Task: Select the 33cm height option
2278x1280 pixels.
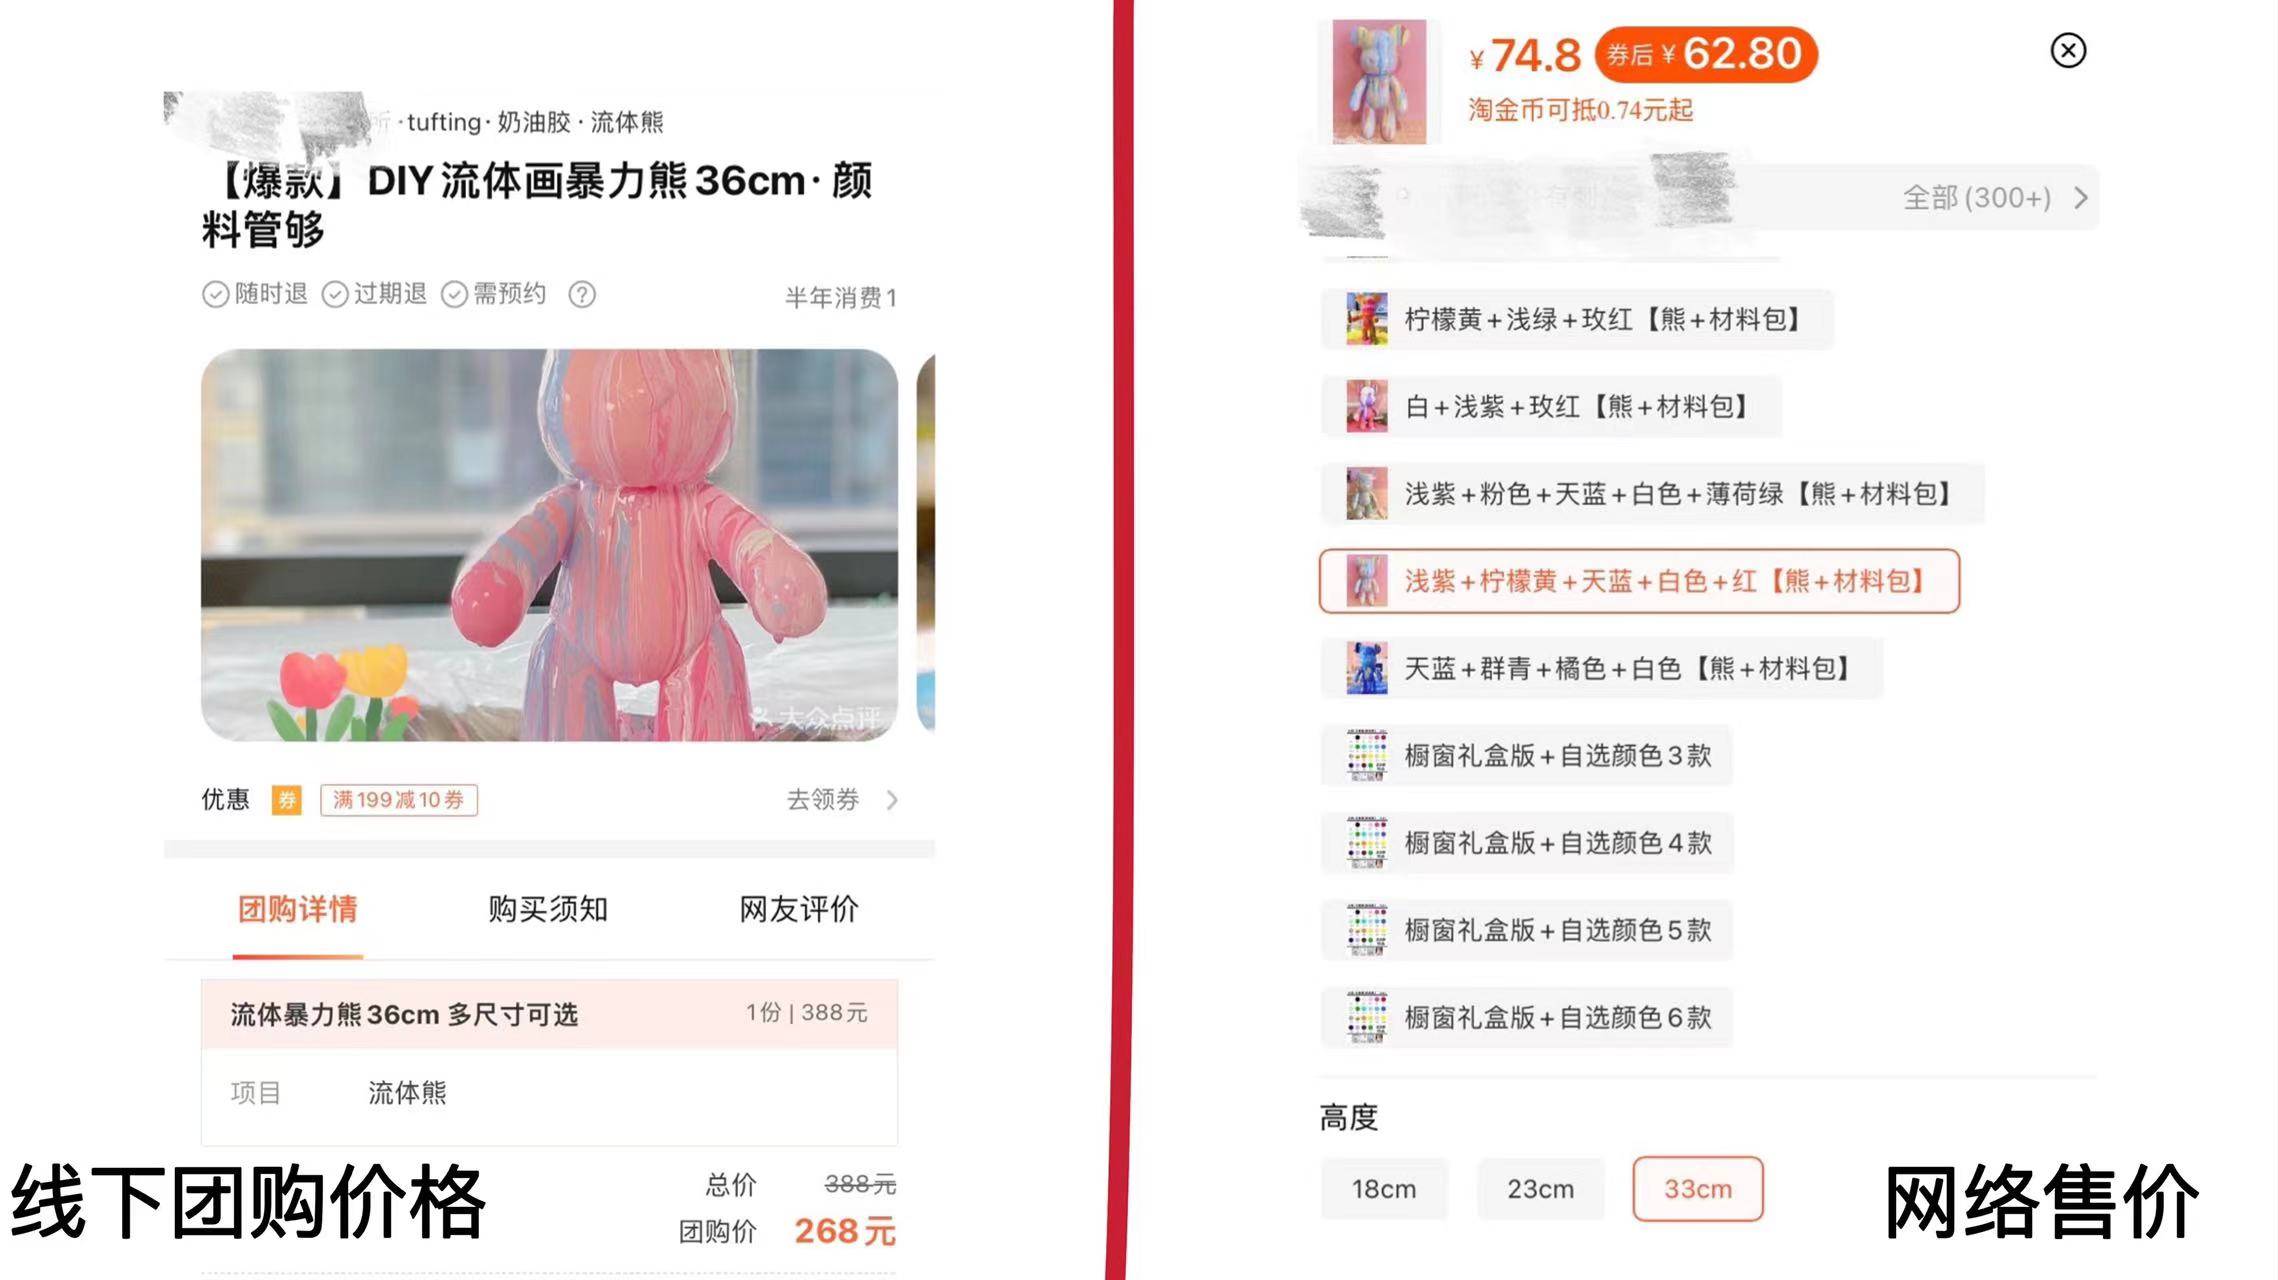Action: 1697,1189
